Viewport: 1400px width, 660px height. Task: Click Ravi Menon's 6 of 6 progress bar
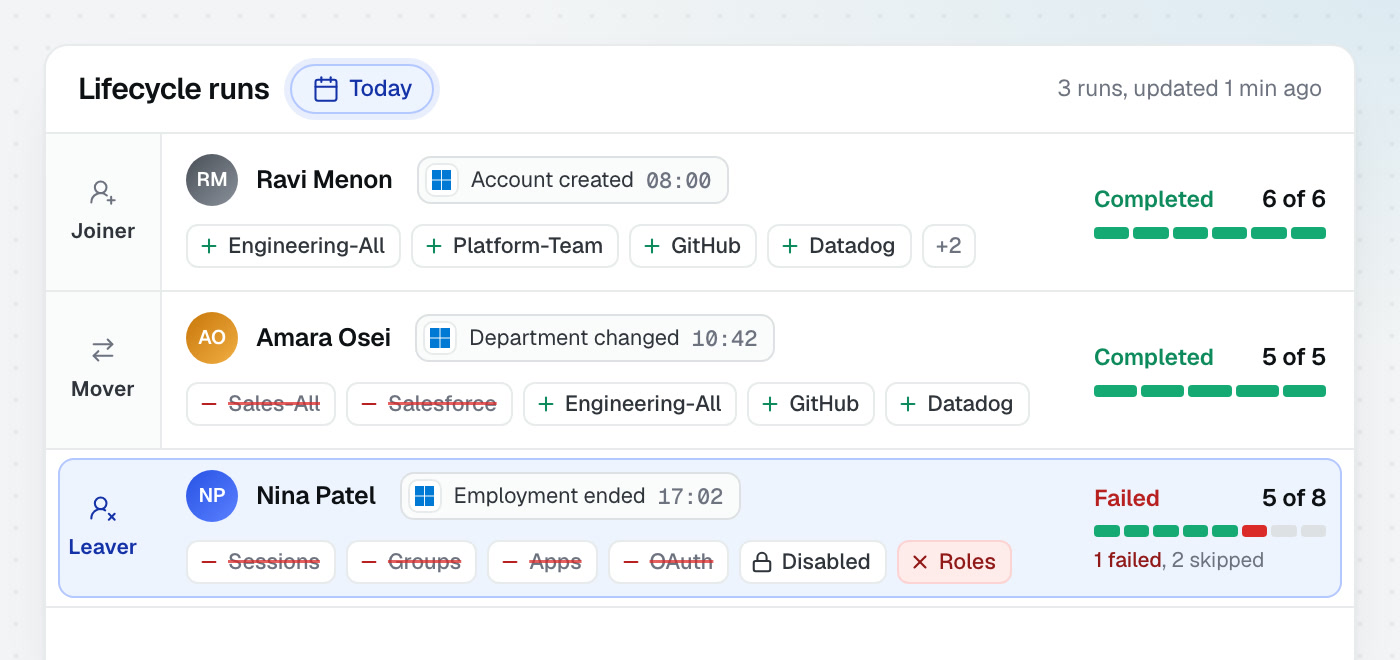click(1210, 233)
